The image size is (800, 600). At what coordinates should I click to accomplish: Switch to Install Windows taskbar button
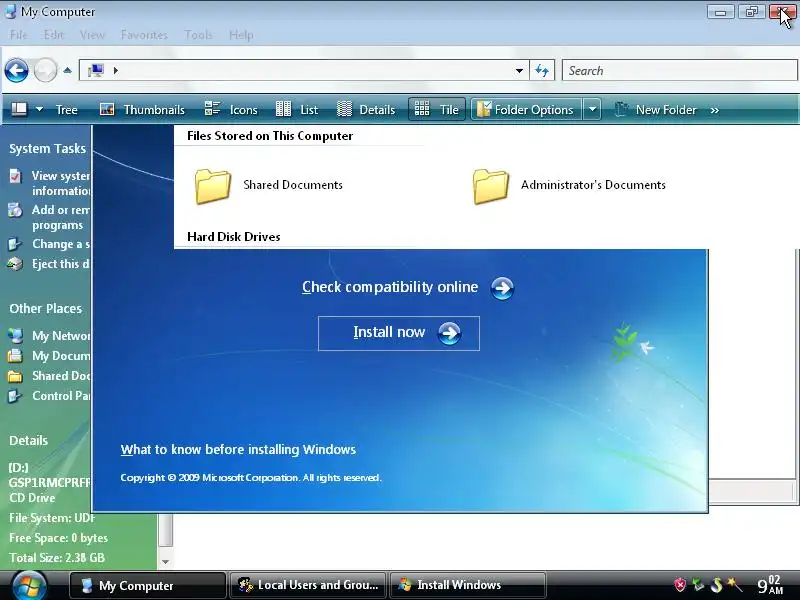tap(467, 585)
